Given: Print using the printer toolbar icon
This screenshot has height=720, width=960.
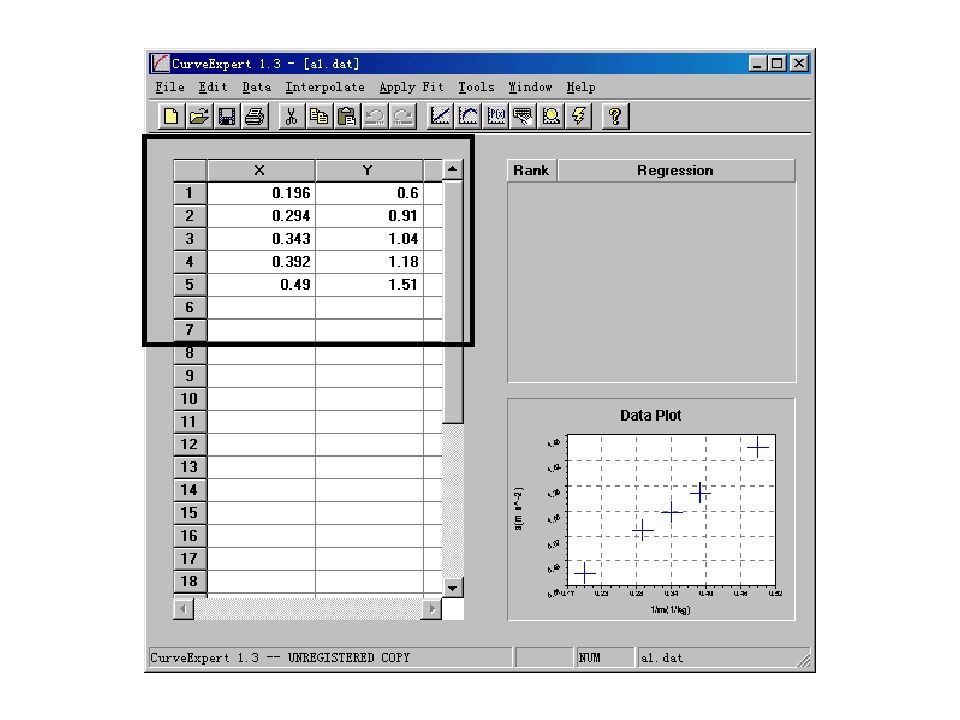Looking at the screenshot, I should click(x=254, y=117).
